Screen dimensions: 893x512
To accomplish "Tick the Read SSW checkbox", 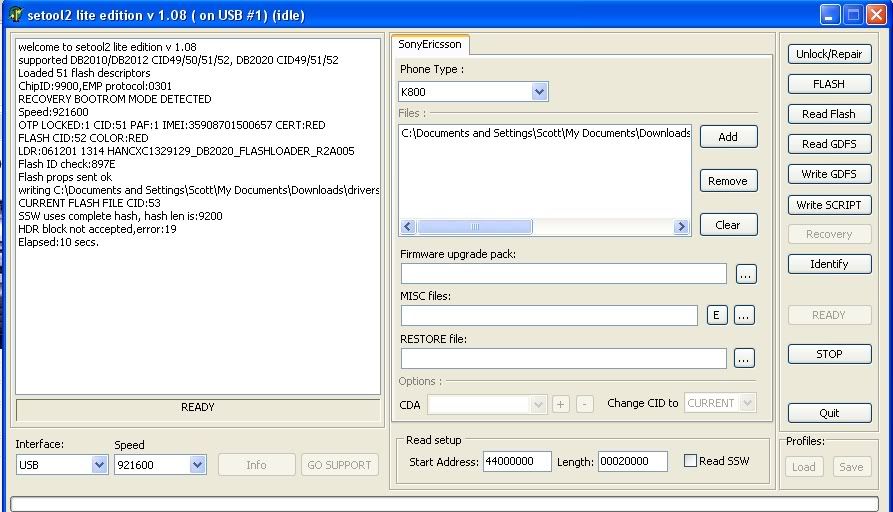I will (x=690, y=460).
